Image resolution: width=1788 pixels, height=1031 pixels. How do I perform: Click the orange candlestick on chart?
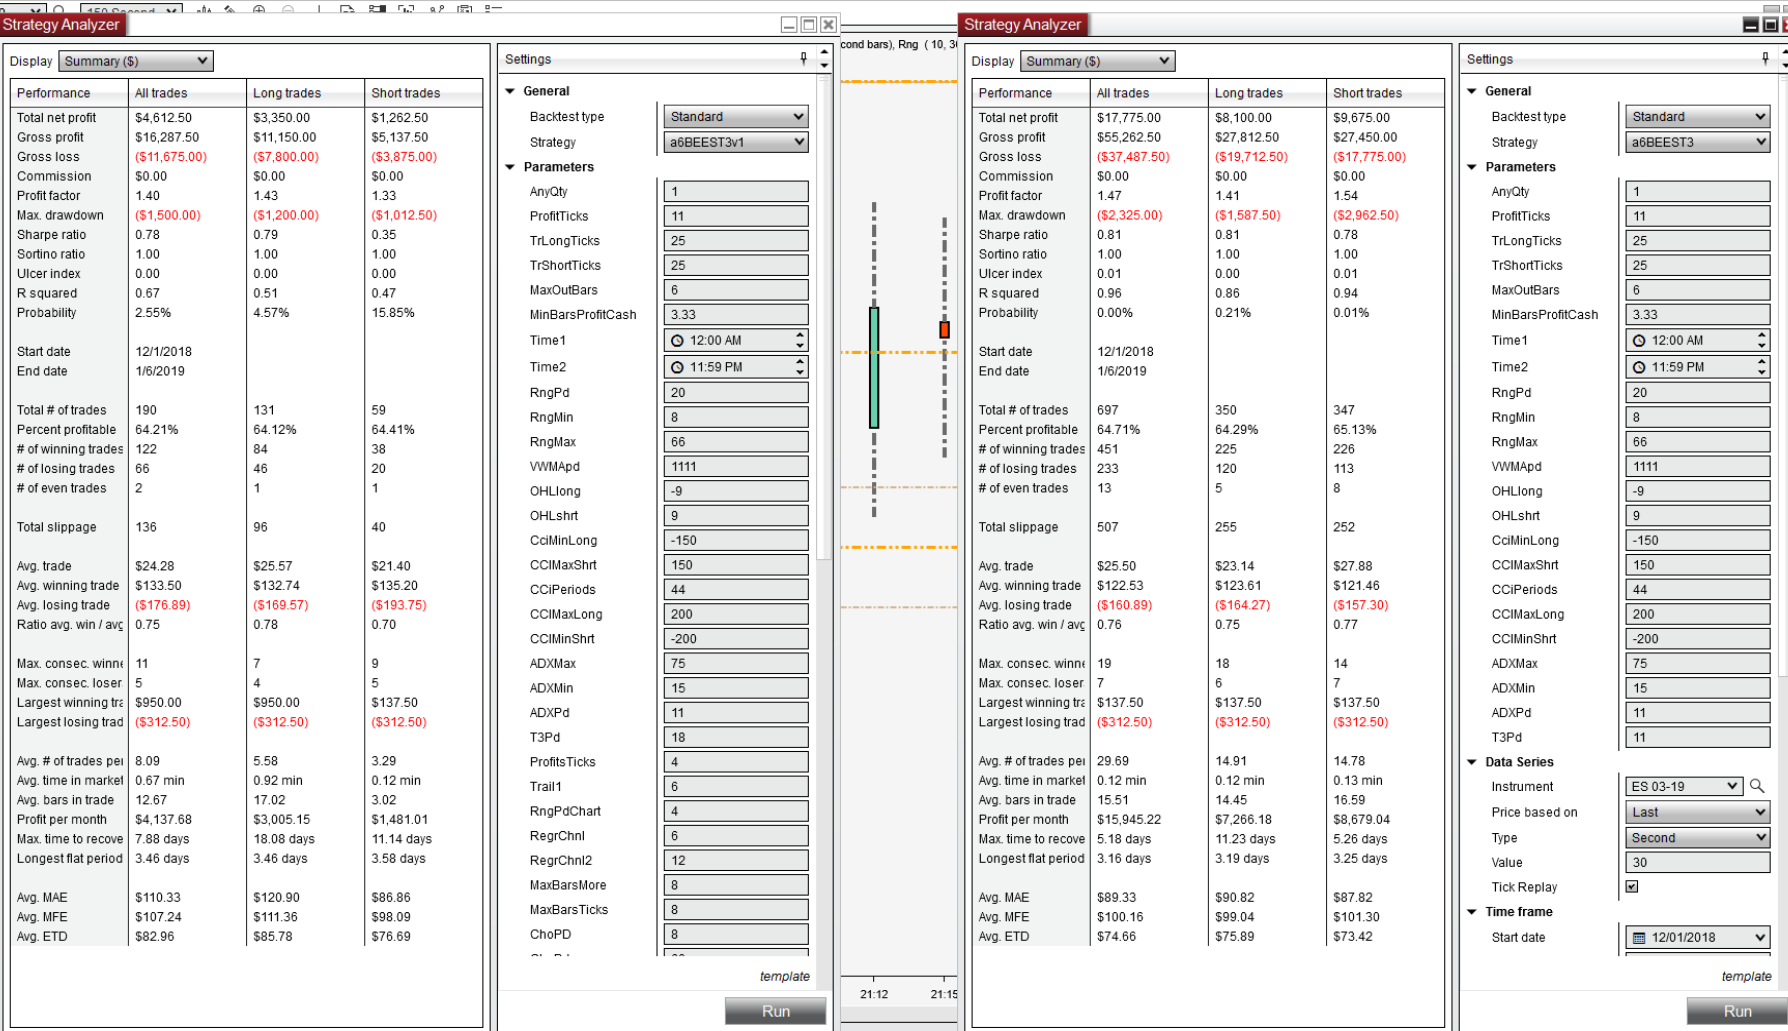(x=944, y=329)
